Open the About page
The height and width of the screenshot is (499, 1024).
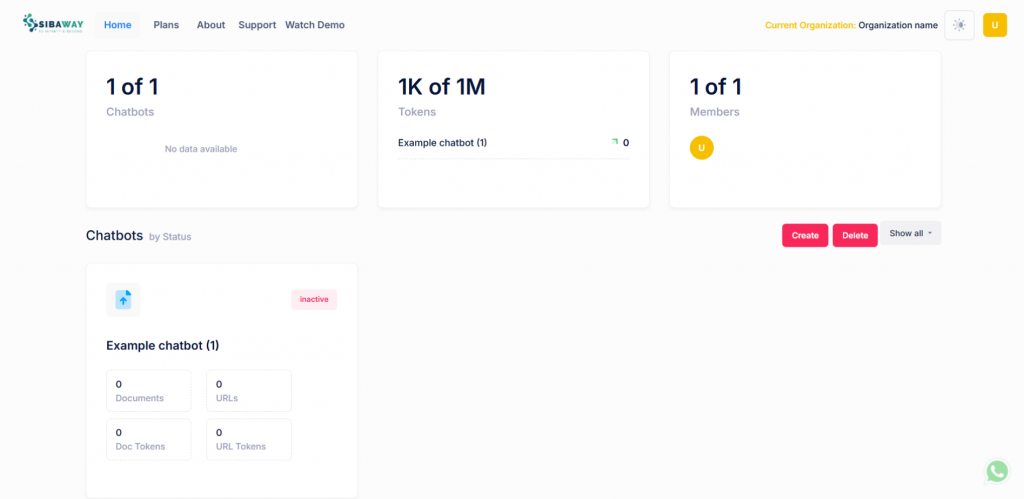coord(211,25)
